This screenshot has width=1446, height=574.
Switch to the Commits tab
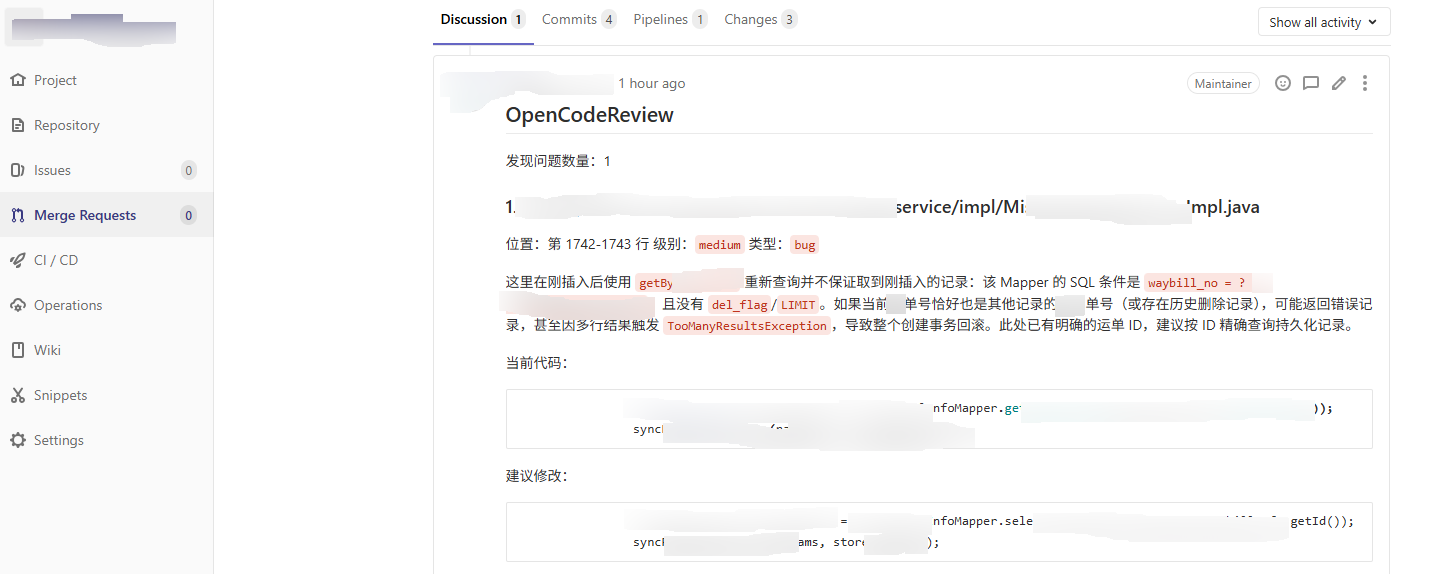(579, 20)
